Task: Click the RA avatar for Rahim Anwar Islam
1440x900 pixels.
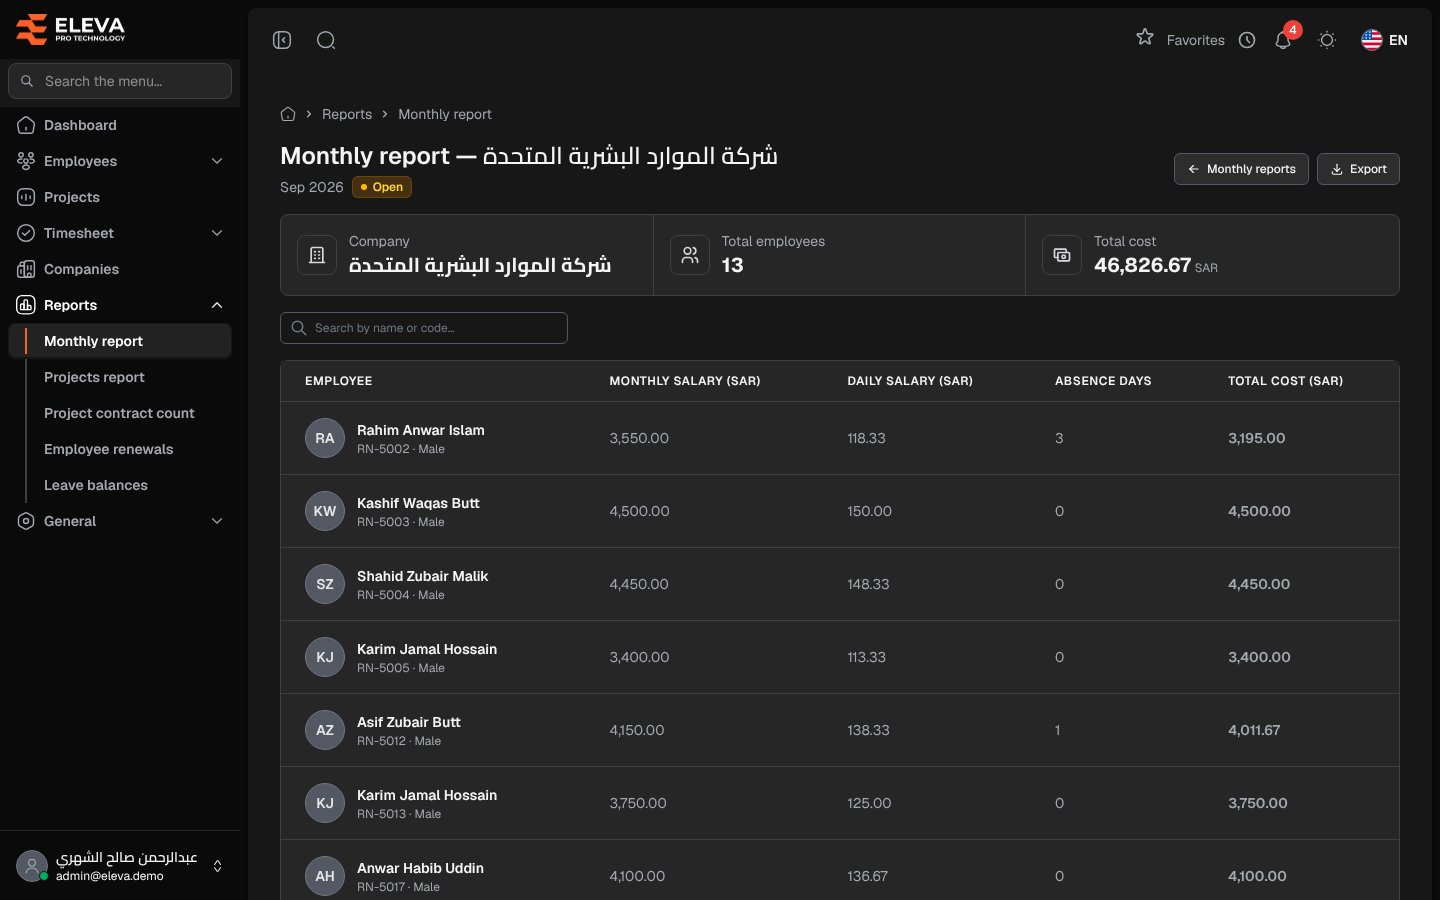Action: 325,438
